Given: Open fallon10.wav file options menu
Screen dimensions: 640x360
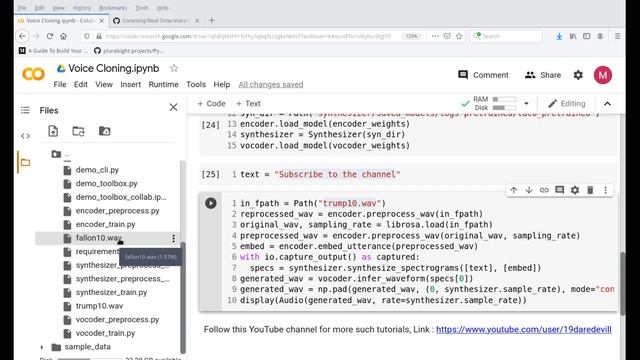Looking at the screenshot, I should (173, 238).
